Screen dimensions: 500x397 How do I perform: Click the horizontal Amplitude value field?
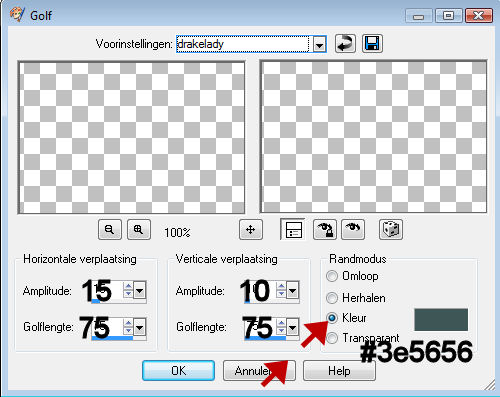point(107,290)
